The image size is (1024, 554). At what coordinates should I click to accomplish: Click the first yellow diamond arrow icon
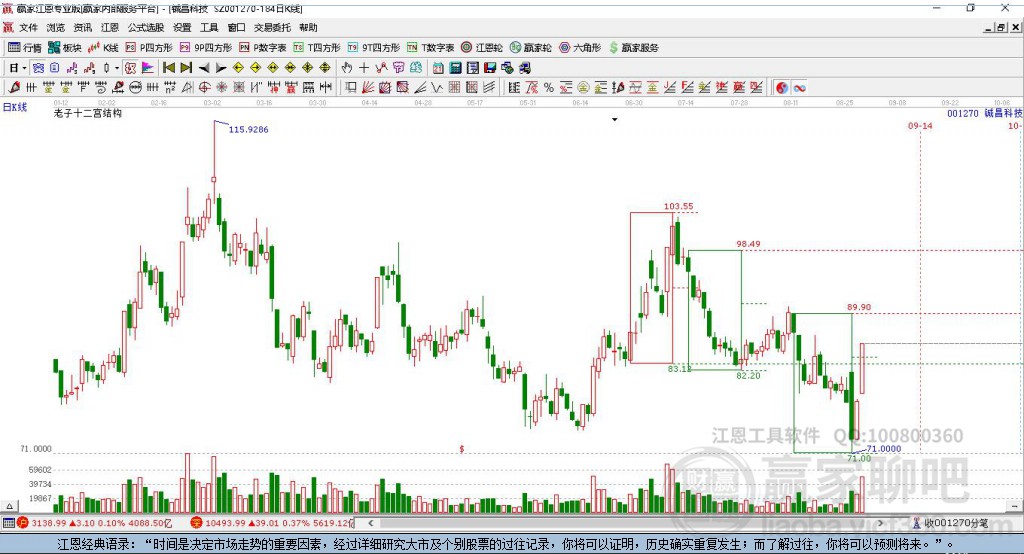(238, 68)
